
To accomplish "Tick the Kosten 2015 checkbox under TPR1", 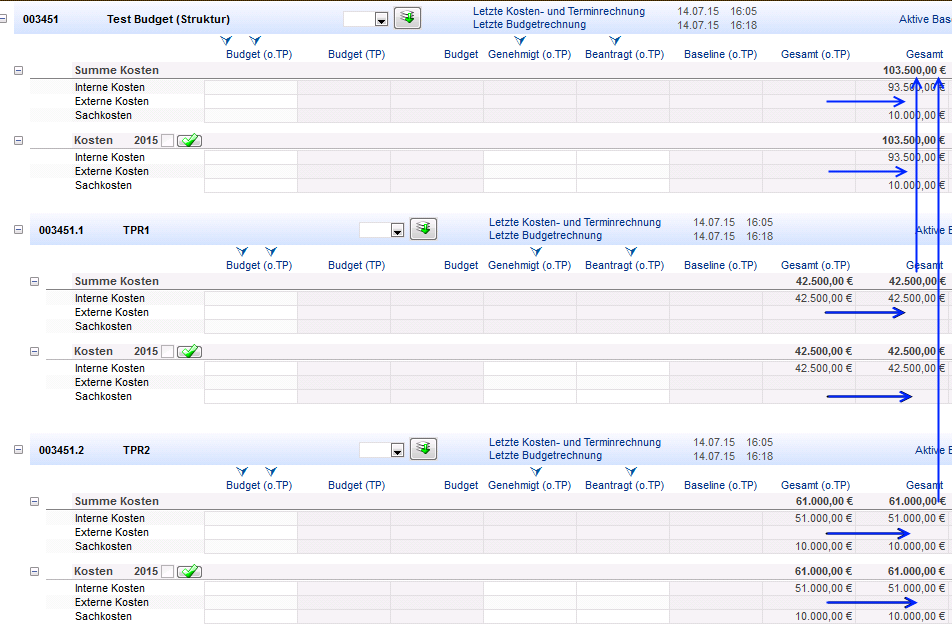I will (x=167, y=352).
